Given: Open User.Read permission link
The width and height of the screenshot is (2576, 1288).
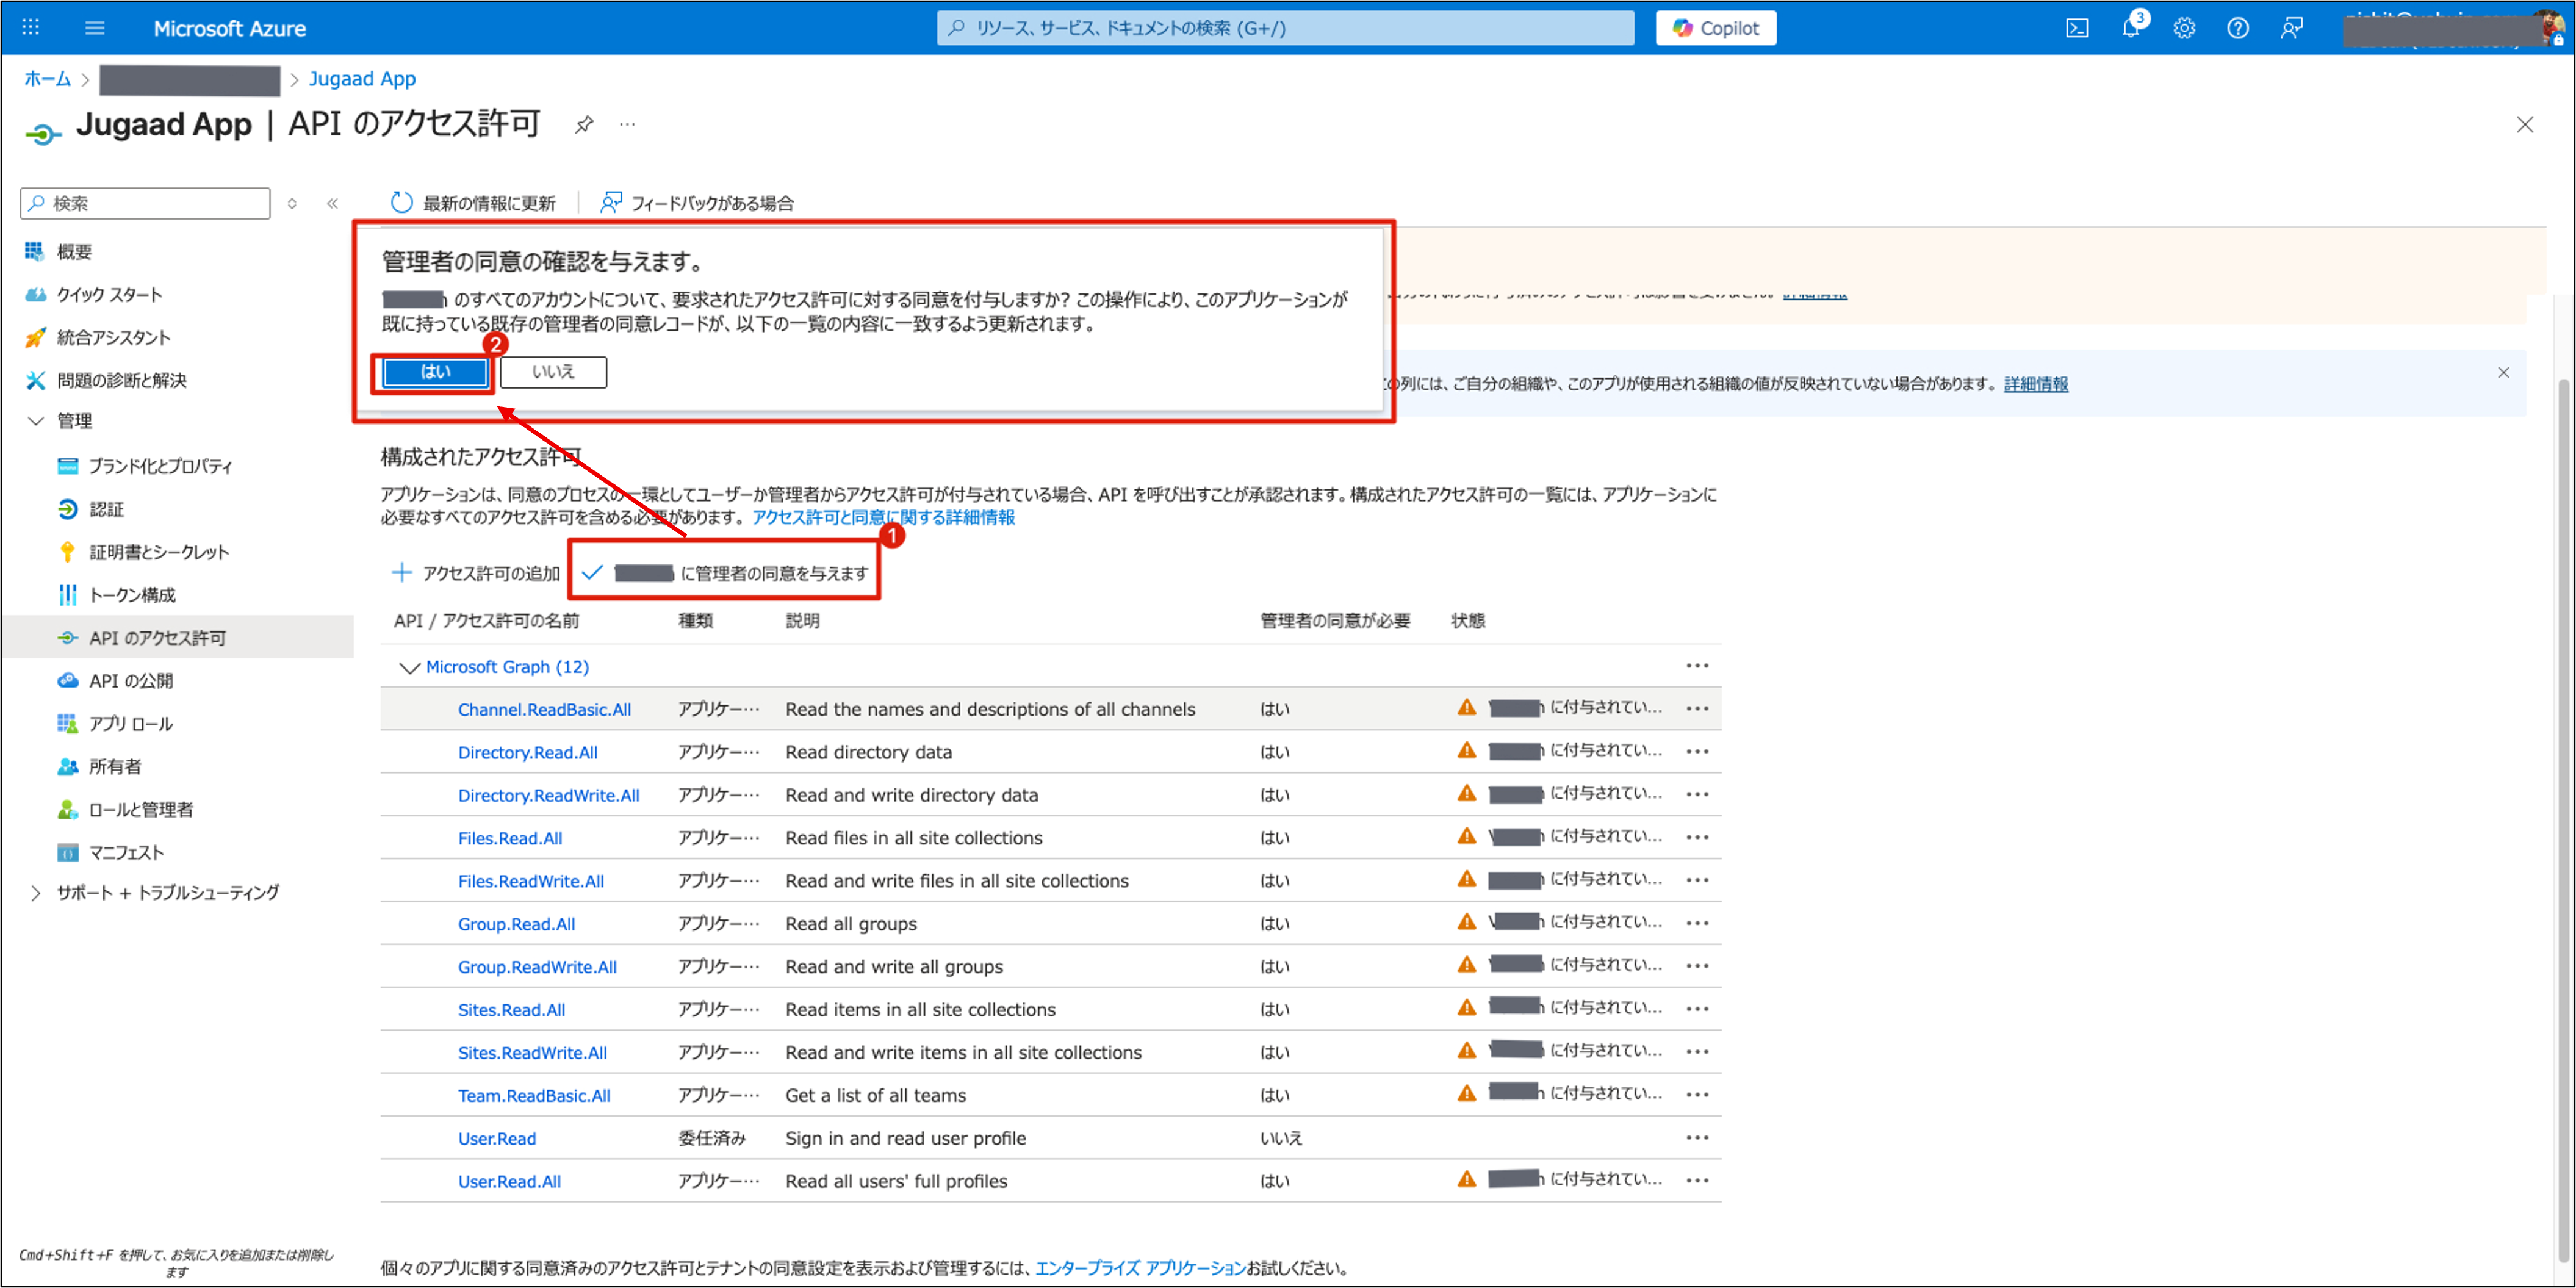Looking at the screenshot, I should (x=497, y=1139).
